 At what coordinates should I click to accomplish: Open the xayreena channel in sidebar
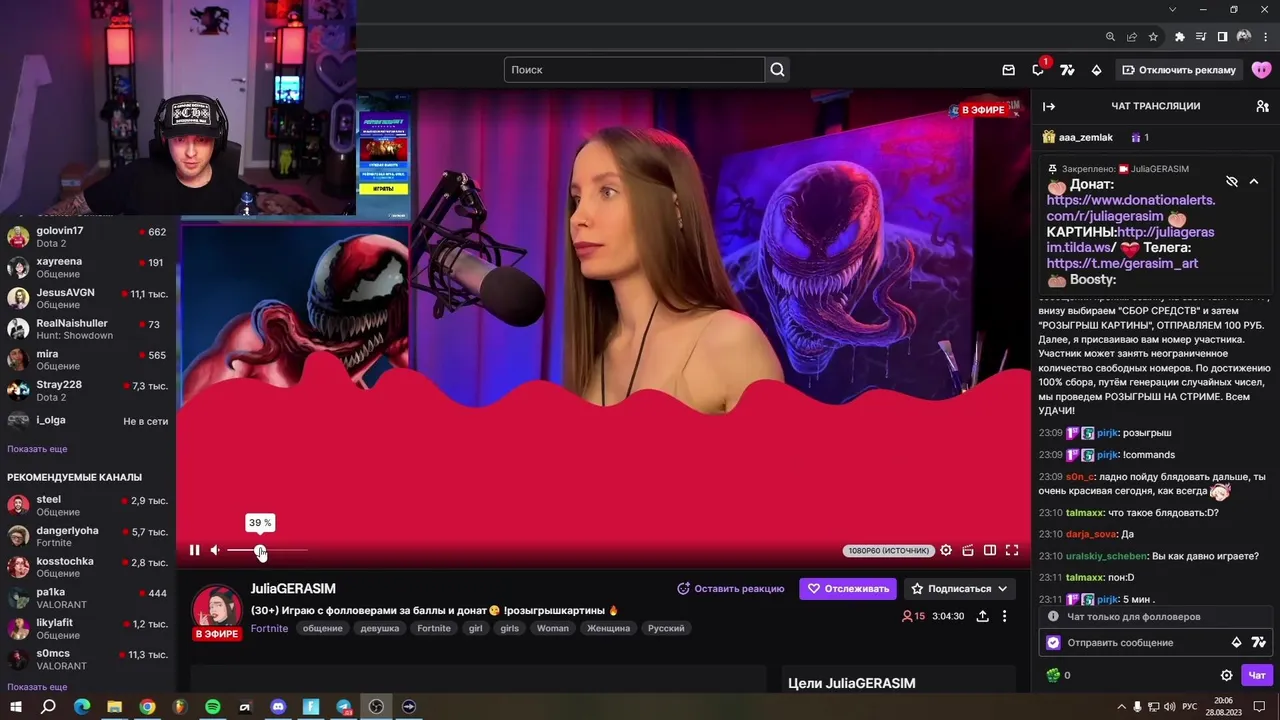88,268
